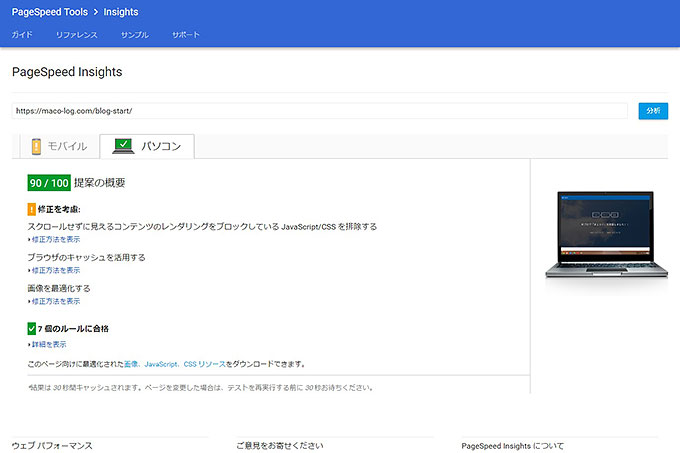Image resolution: width=680 pixels, height=453 pixels.
Task: Open the ガイド menu item
Action: coord(22,35)
